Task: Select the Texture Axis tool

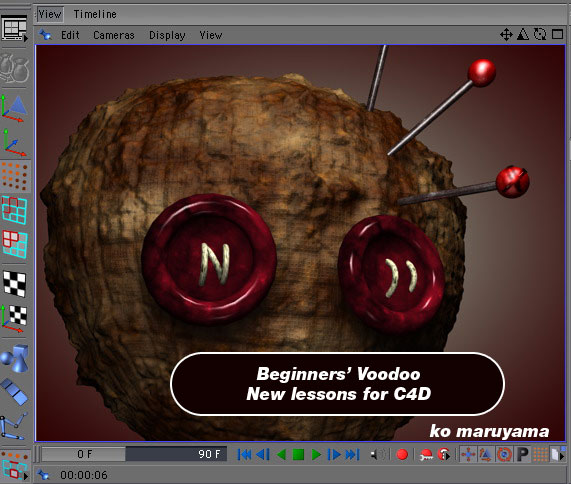Action: pos(15,318)
